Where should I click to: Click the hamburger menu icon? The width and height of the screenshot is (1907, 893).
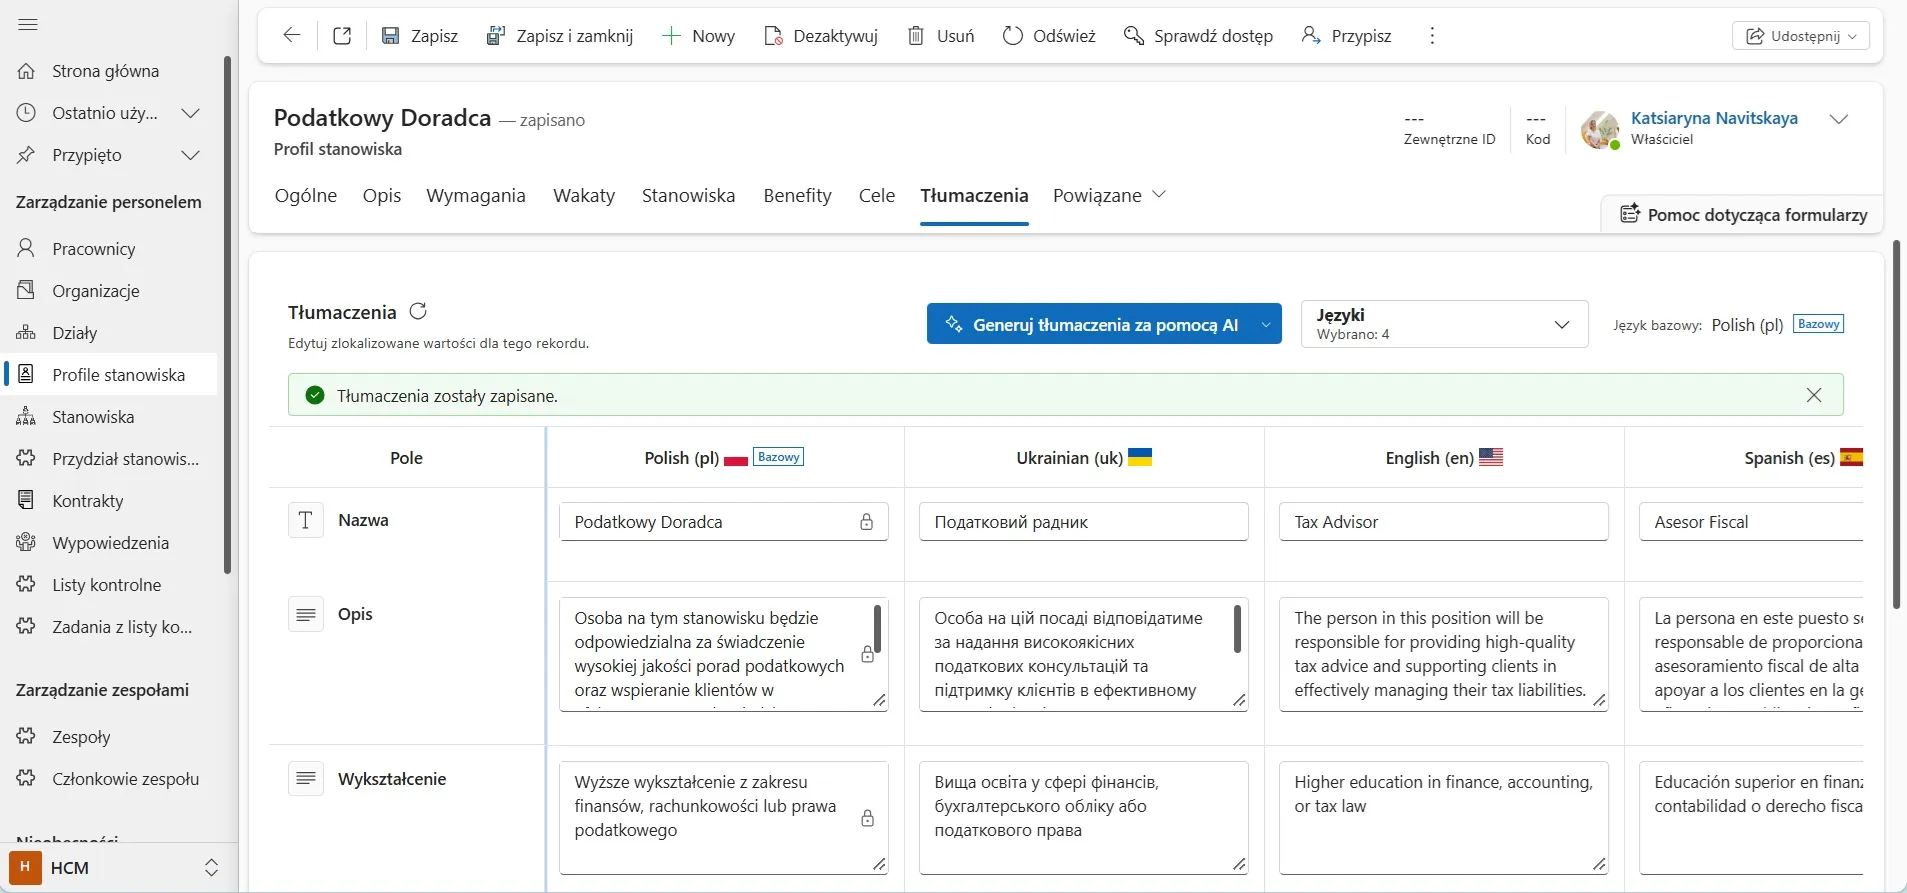(28, 25)
